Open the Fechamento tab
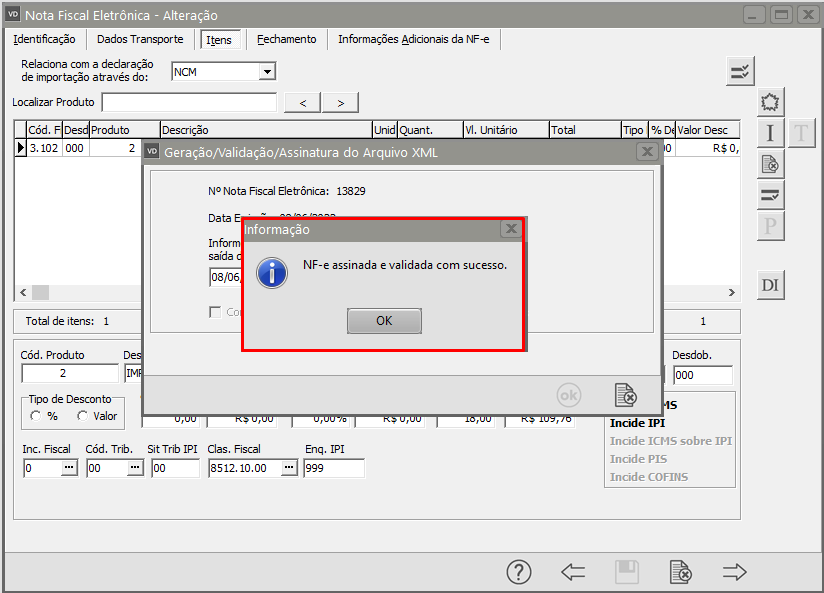This screenshot has width=824, height=593. pos(286,39)
